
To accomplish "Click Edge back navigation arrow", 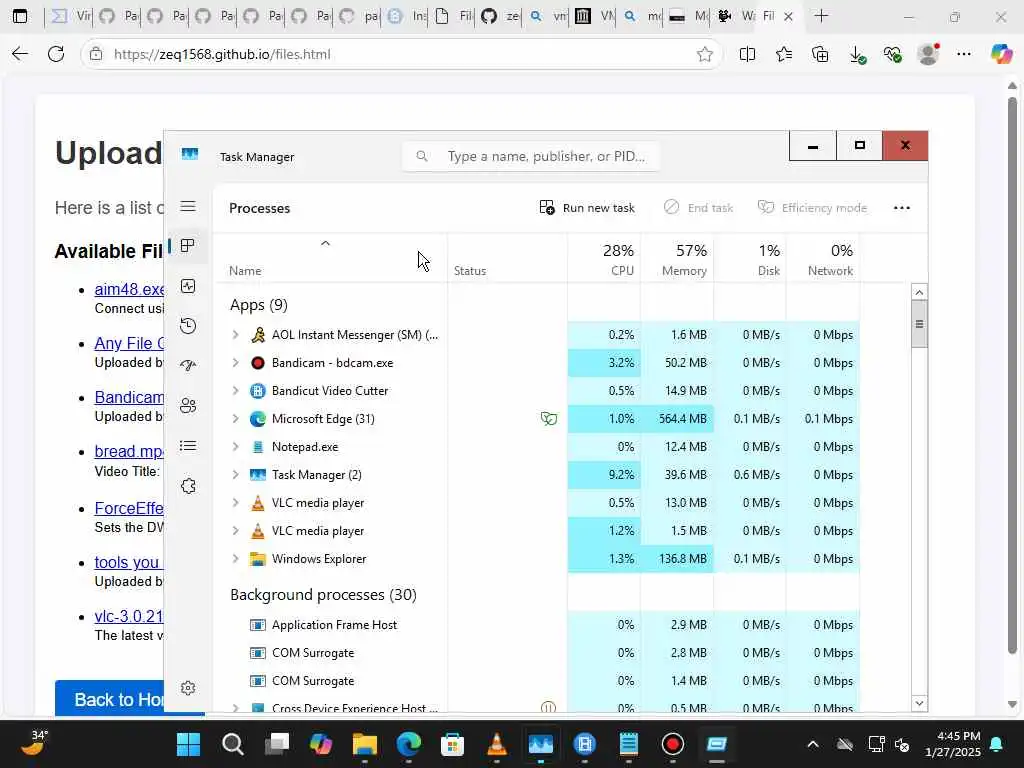I will 20,54.
